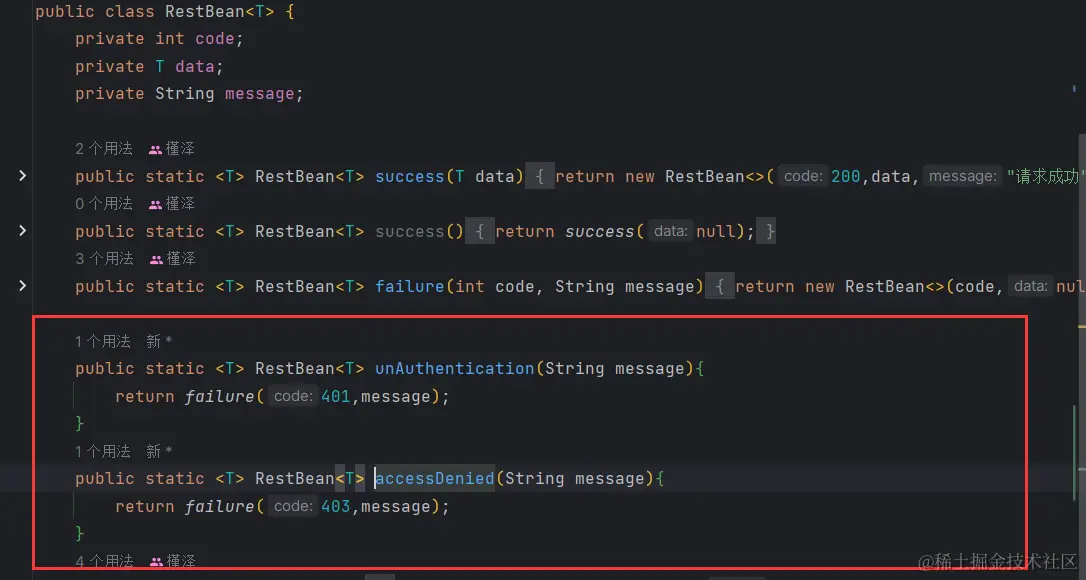Click the "message:" inlay hint before "请求成功"
This screenshot has height=580, width=1086.
tap(962, 176)
